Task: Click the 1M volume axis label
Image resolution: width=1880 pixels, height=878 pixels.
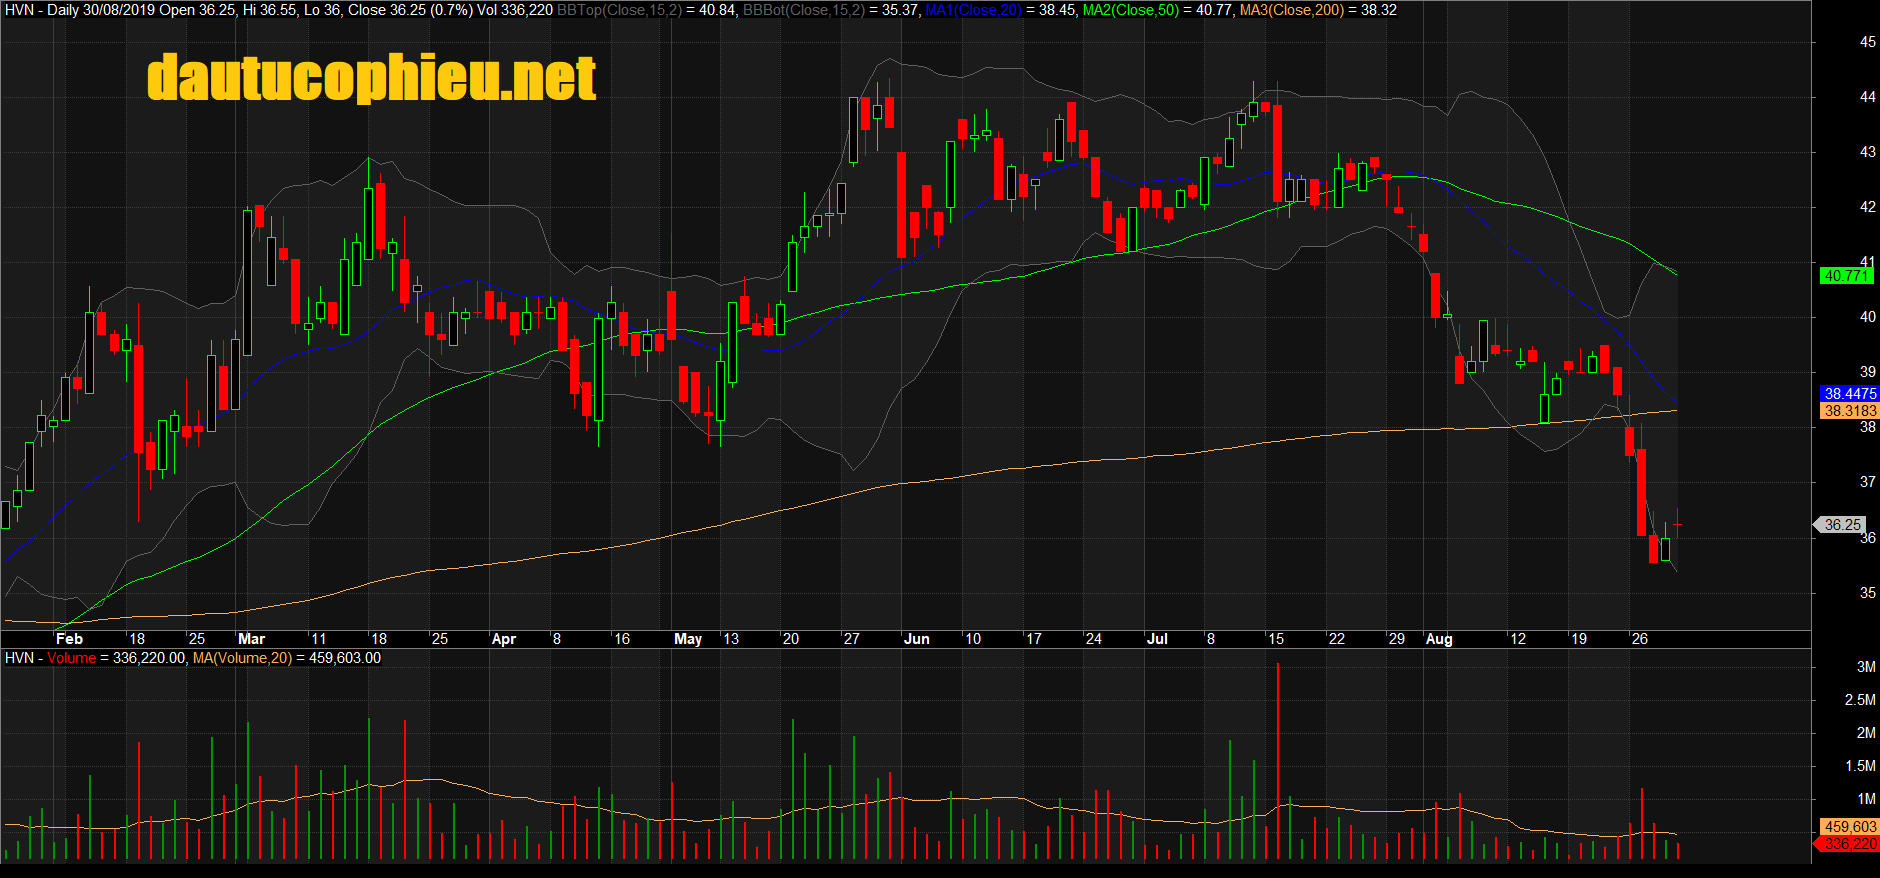Action: click(x=1866, y=799)
